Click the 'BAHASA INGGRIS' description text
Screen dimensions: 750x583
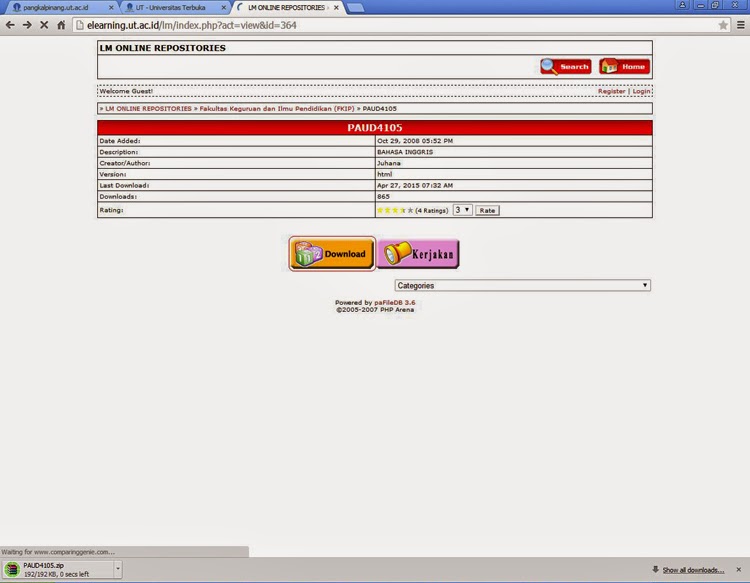(405, 152)
